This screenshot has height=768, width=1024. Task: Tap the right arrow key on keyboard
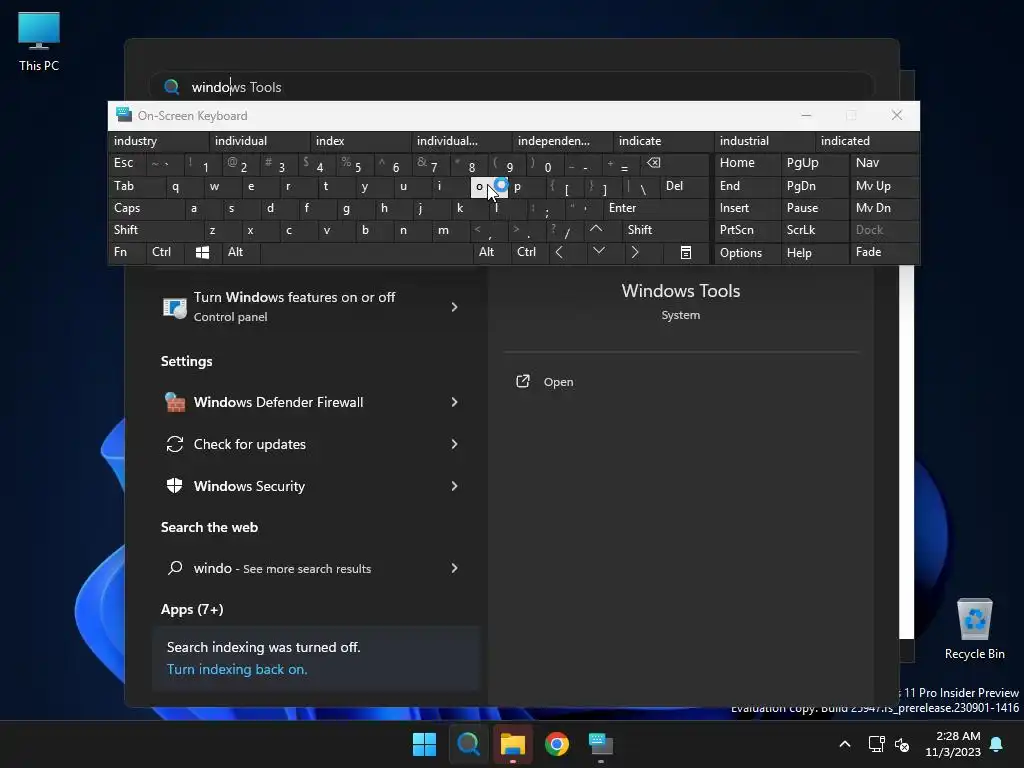pyautogui.click(x=635, y=252)
